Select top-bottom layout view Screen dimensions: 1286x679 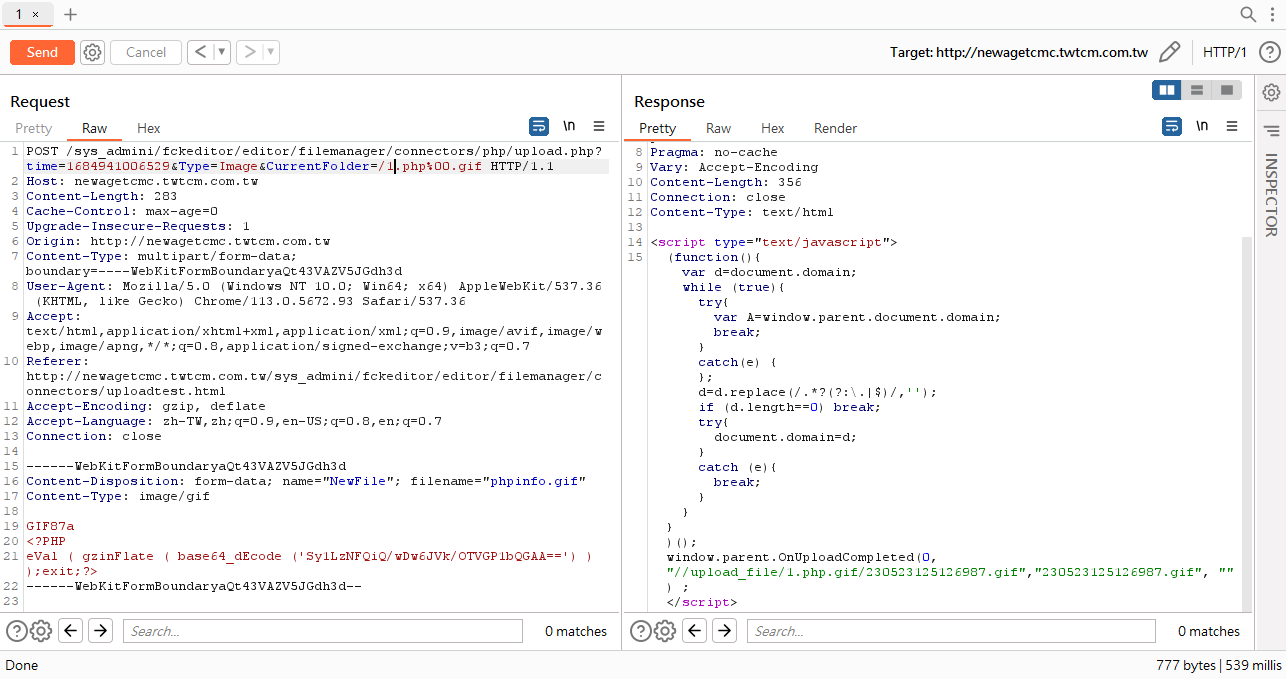[x=1196, y=90]
